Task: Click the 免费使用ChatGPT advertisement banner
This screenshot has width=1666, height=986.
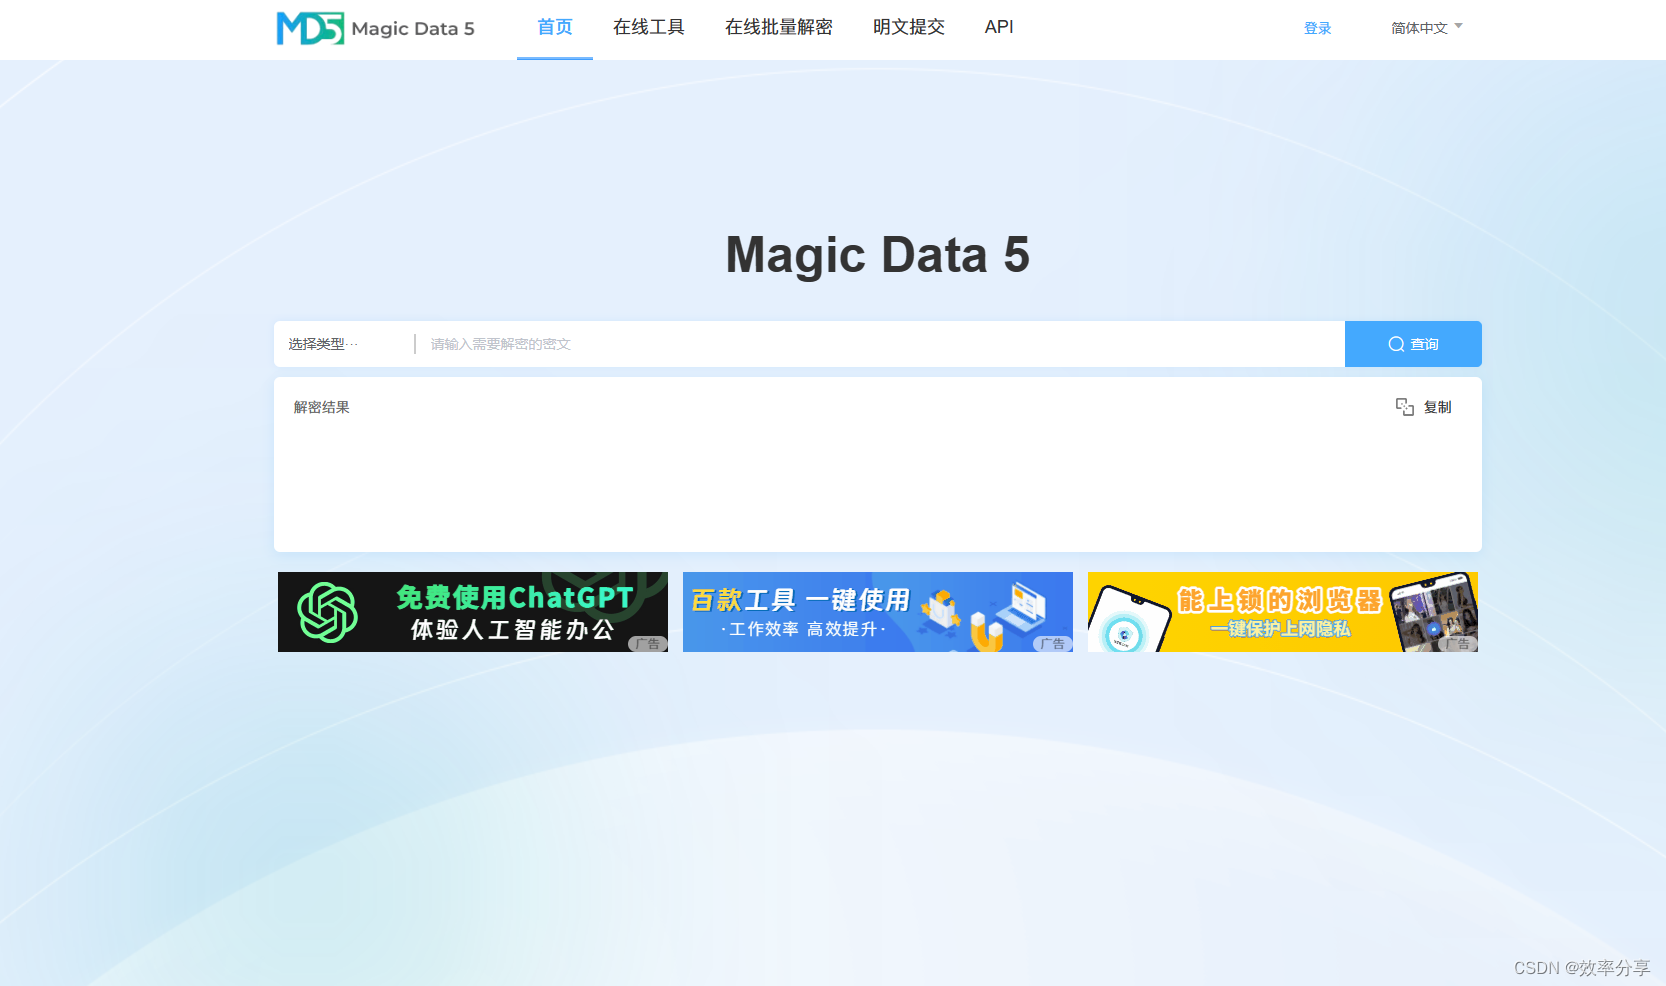Action: pyautogui.click(x=472, y=611)
